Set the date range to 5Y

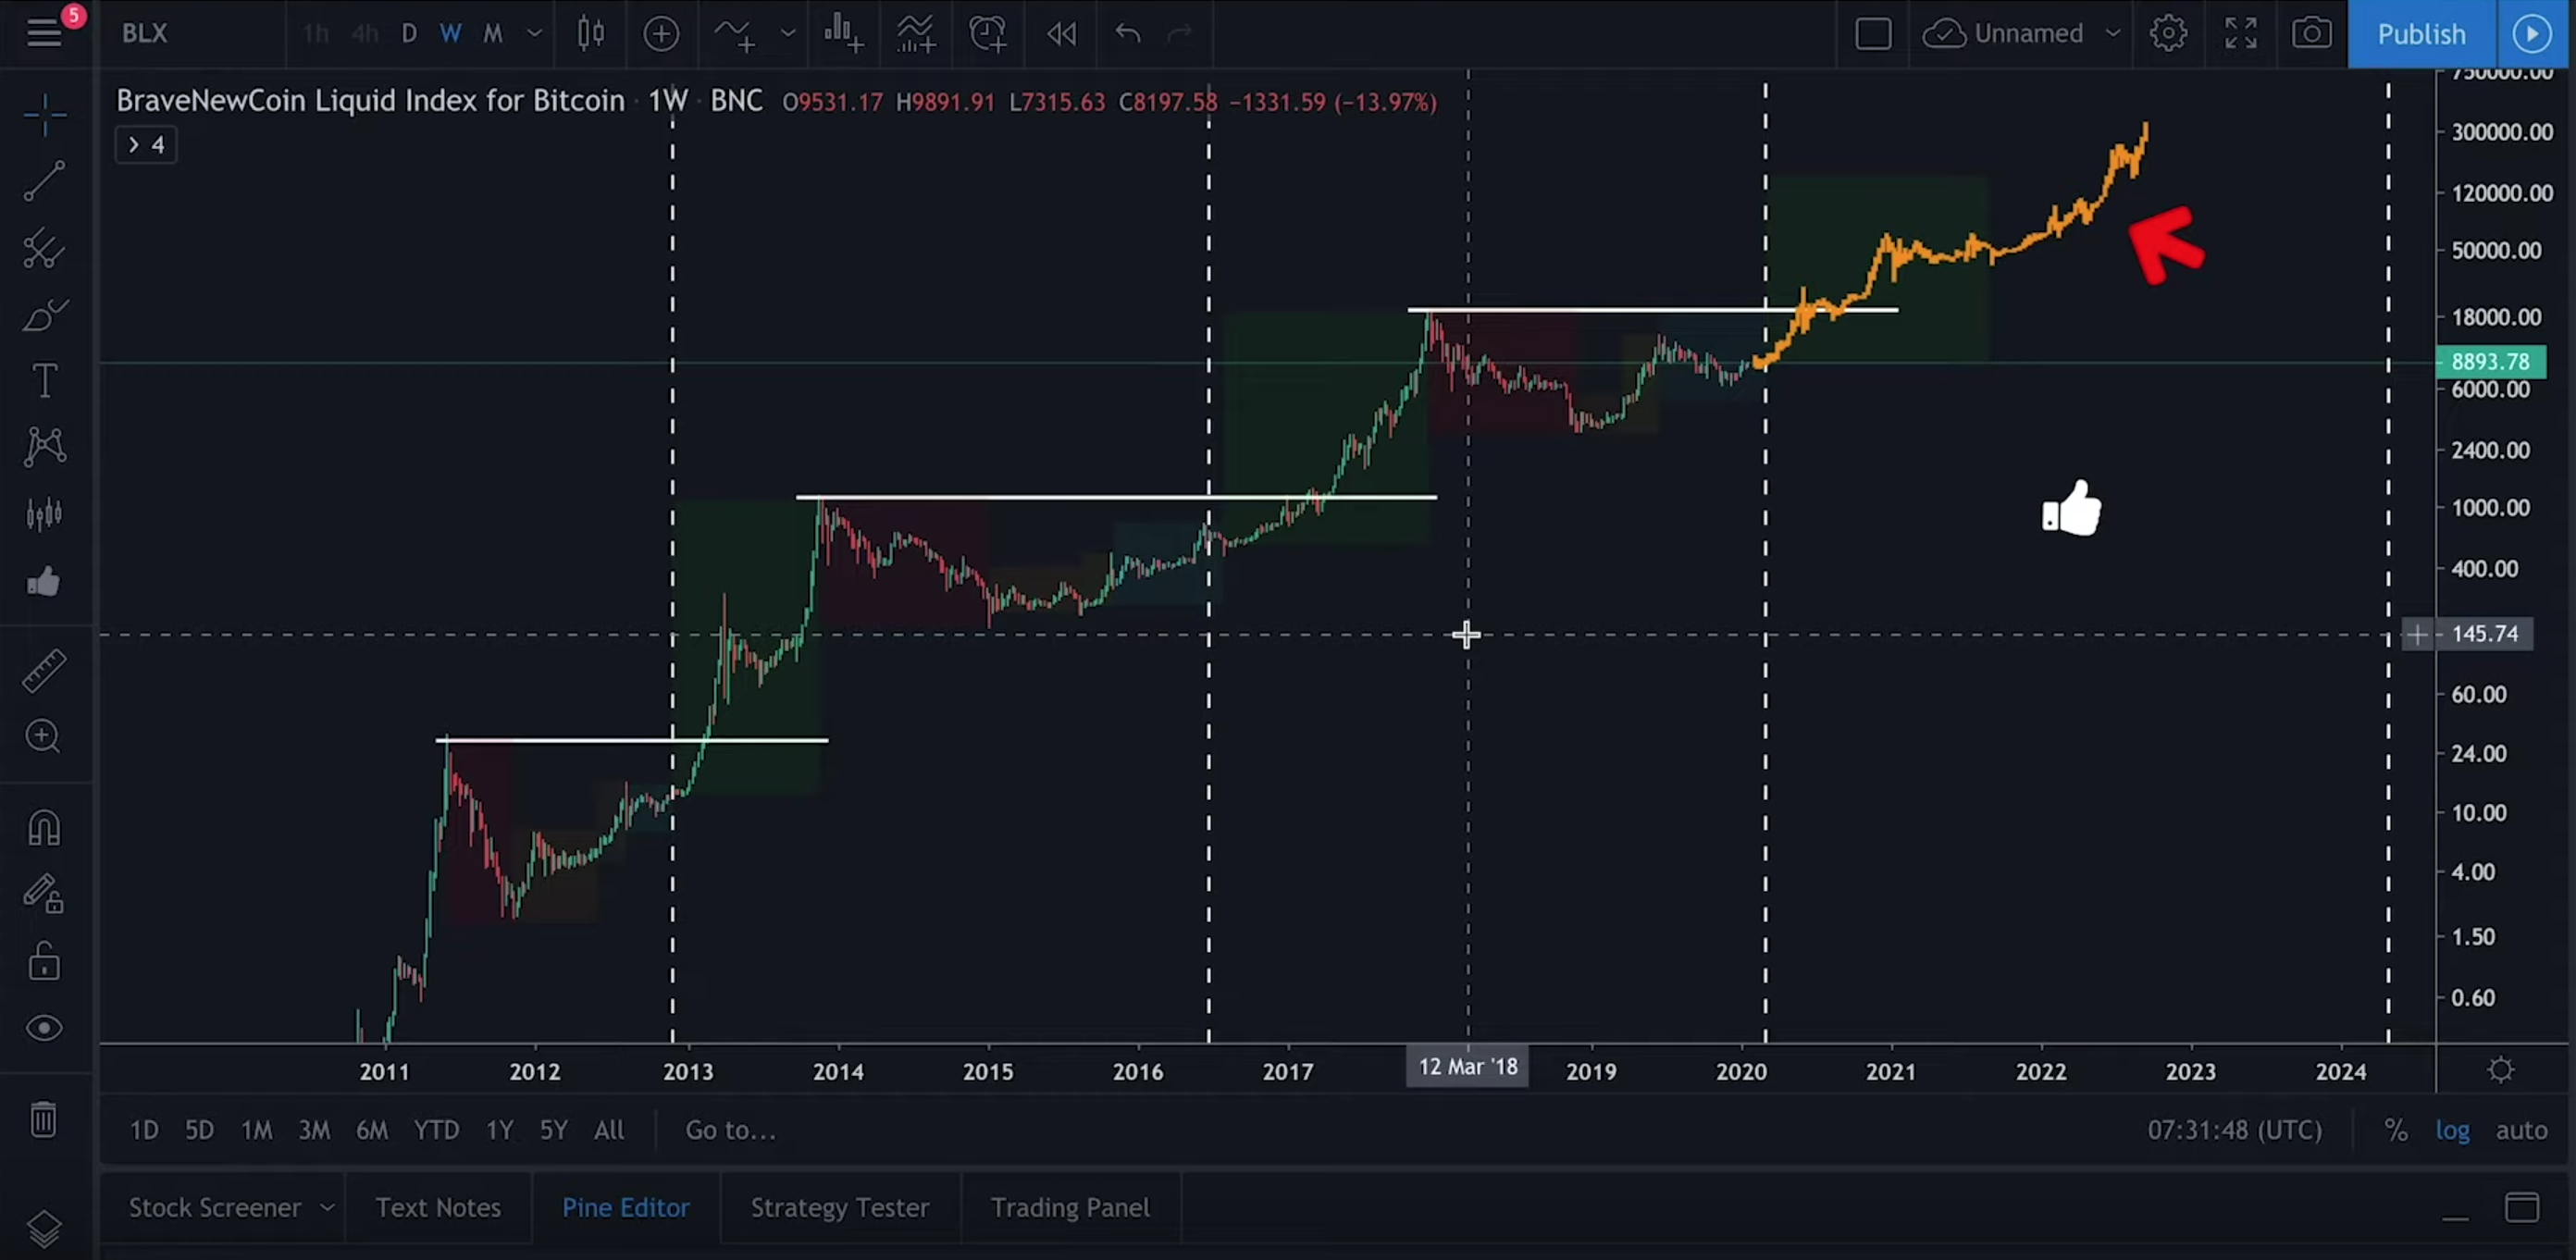coord(553,1130)
